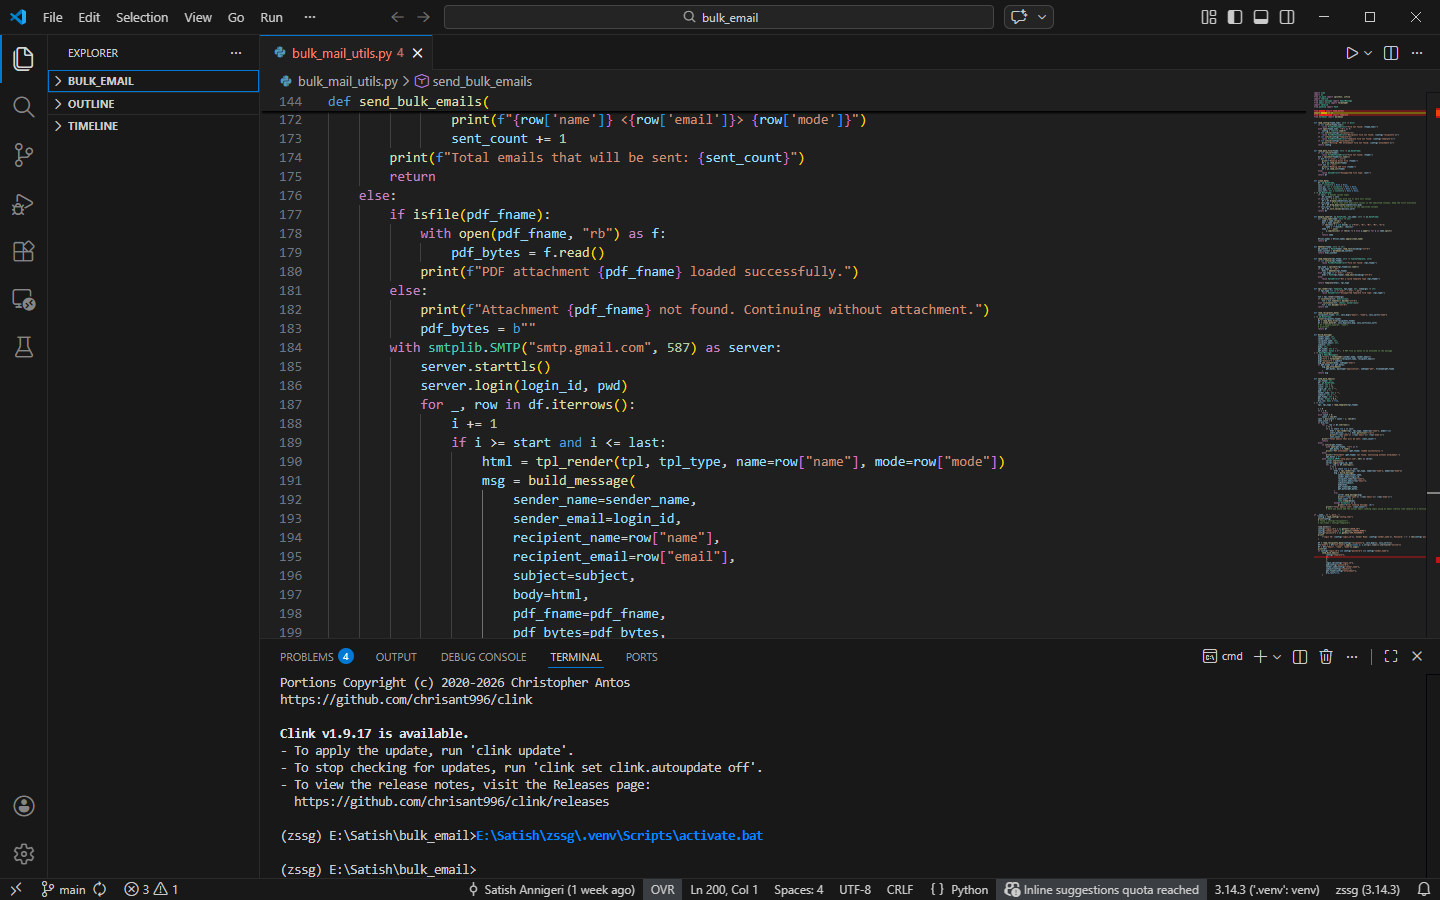This screenshot has width=1440, height=900.
Task: Select Python interpreter 3.14.3 venv
Action: 1267,889
